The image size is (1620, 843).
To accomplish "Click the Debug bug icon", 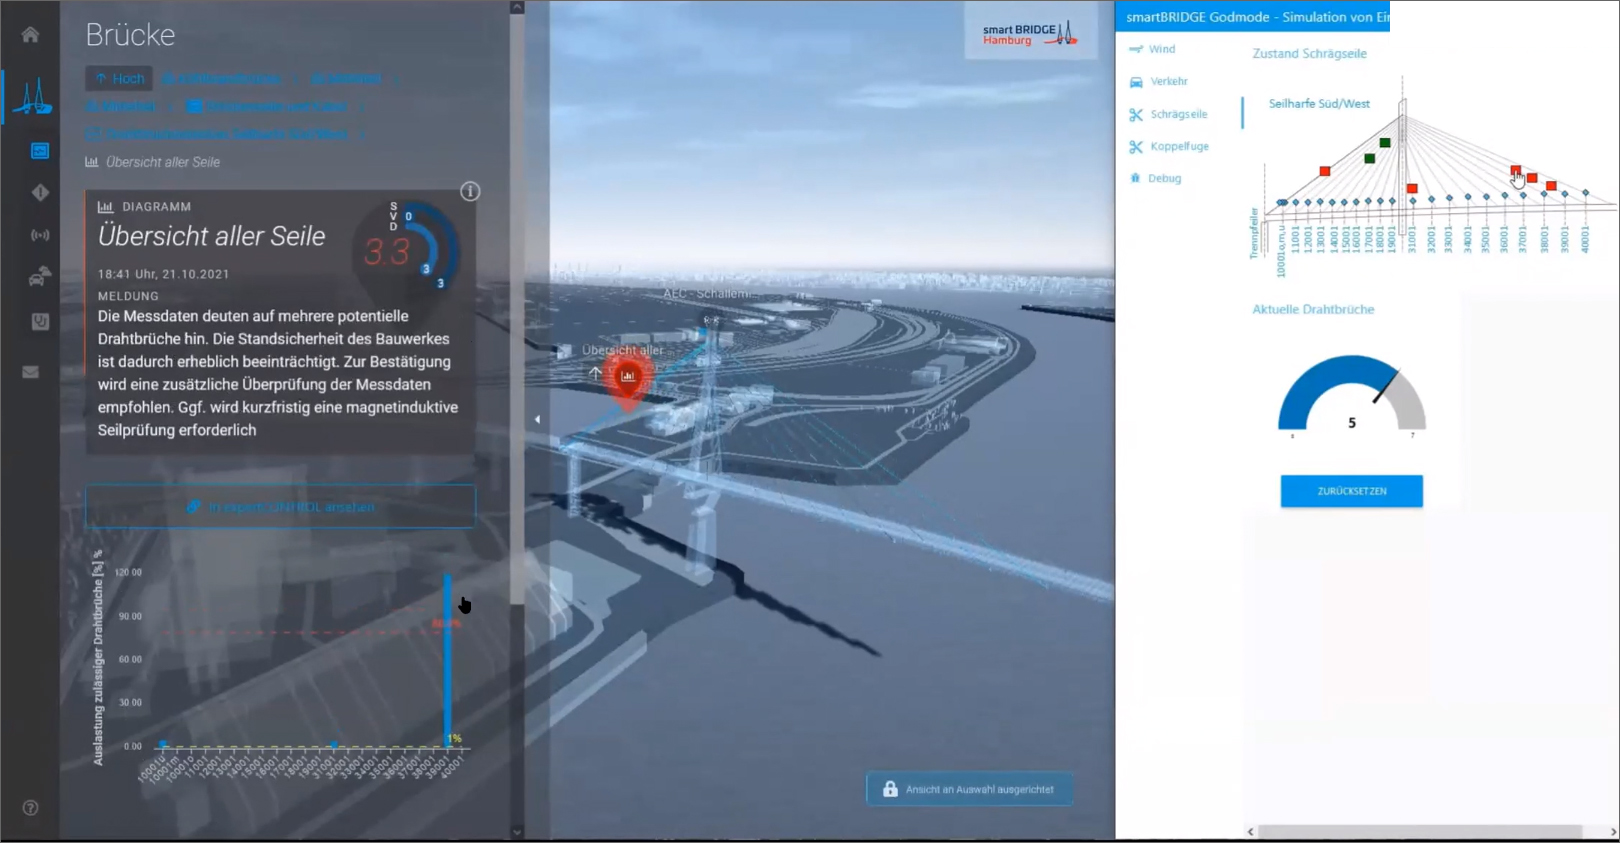I will tap(1135, 178).
